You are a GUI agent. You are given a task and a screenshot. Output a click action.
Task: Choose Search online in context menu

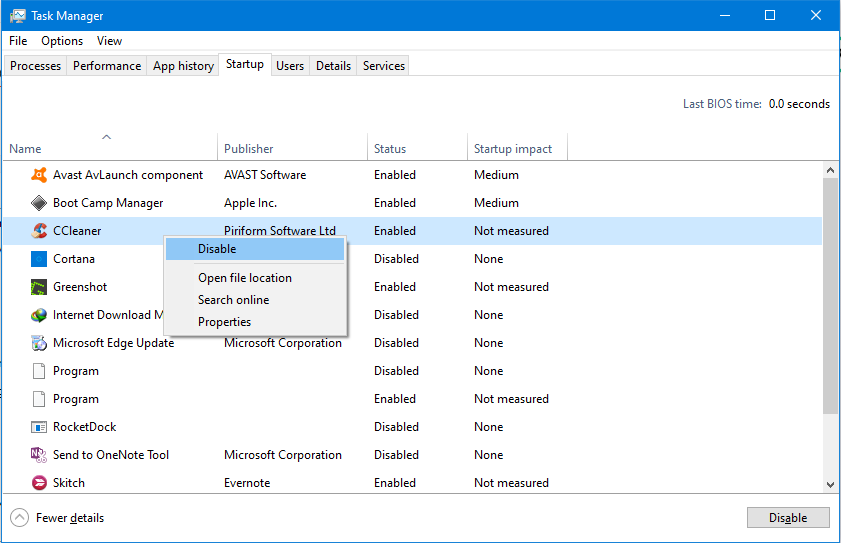pos(255,300)
